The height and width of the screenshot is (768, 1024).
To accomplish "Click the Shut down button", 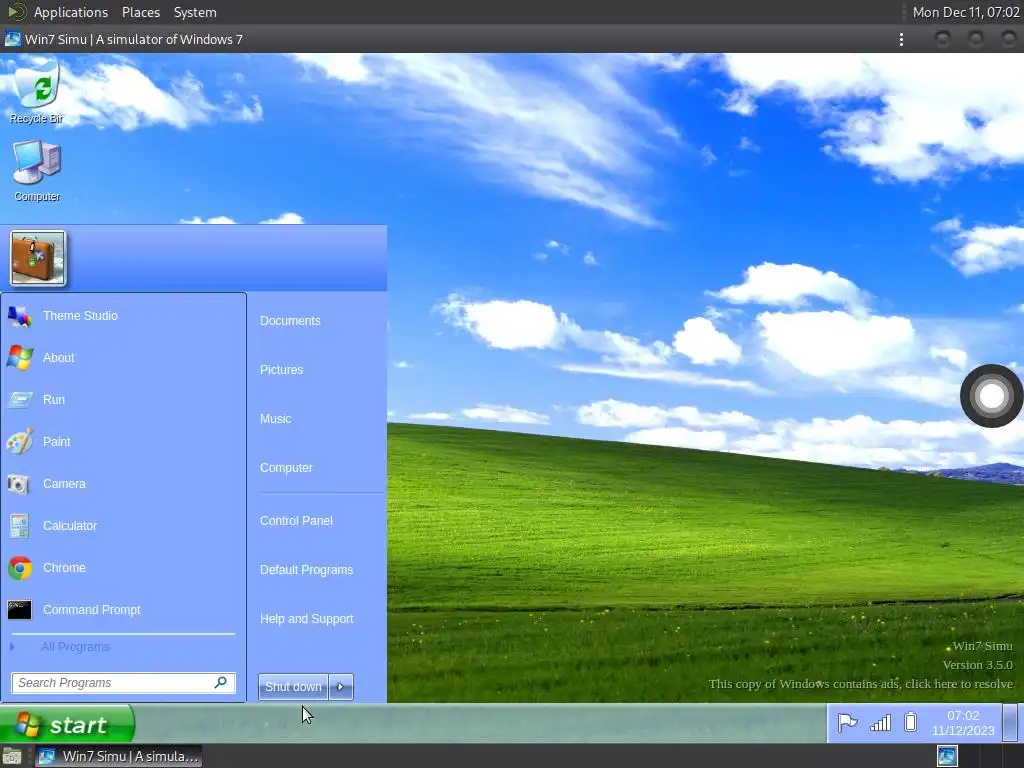I will click(293, 687).
